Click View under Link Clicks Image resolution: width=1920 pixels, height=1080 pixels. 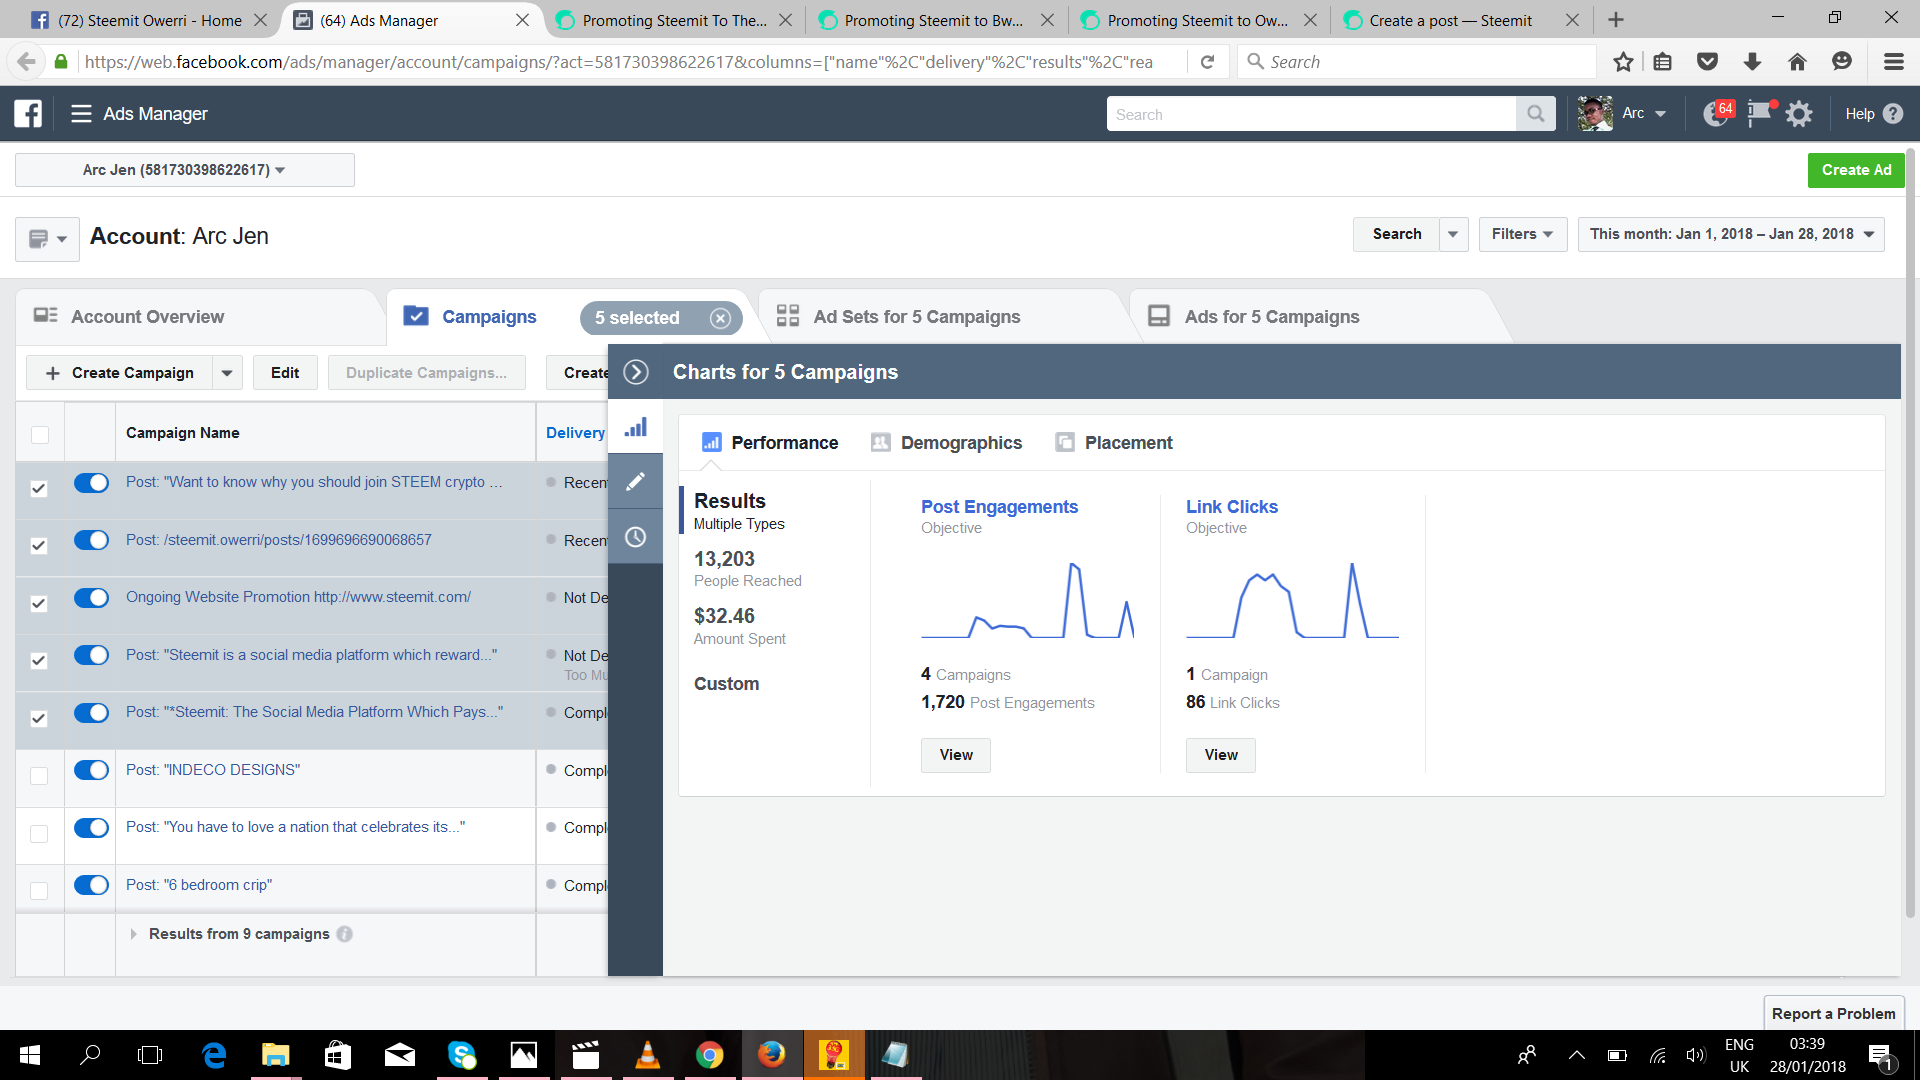1221,755
